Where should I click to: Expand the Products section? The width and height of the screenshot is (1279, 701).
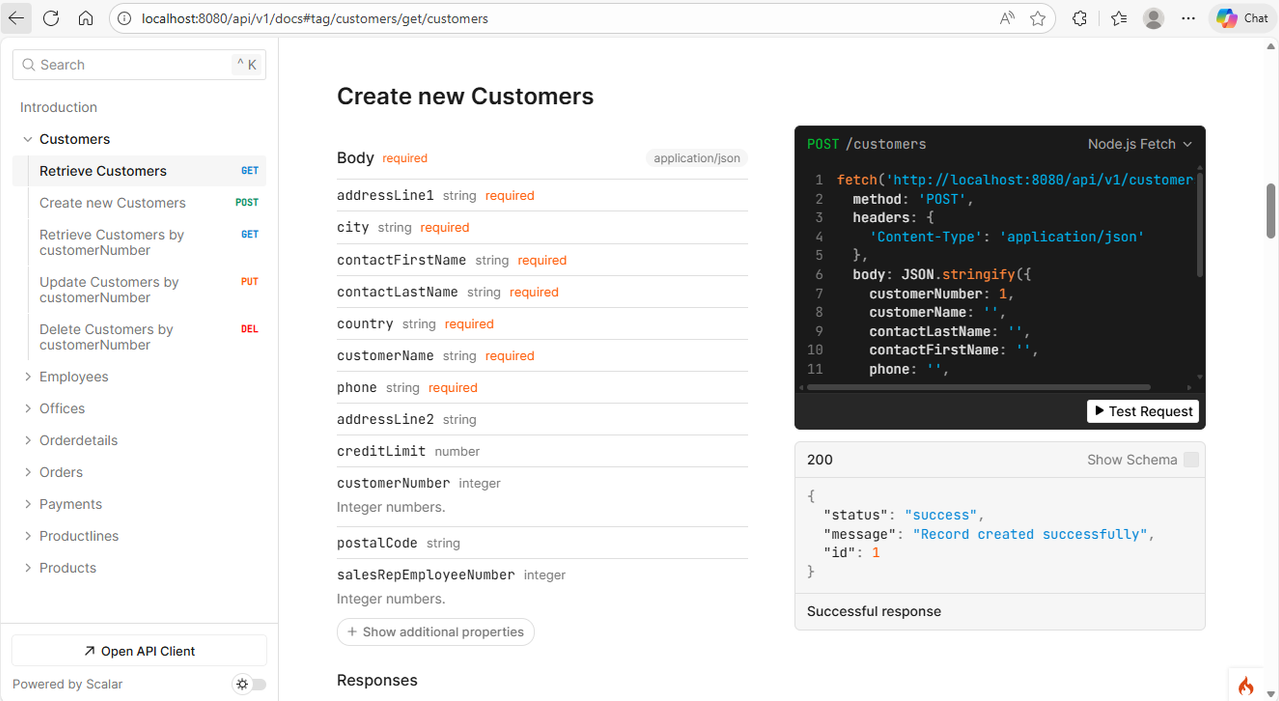click(28, 568)
